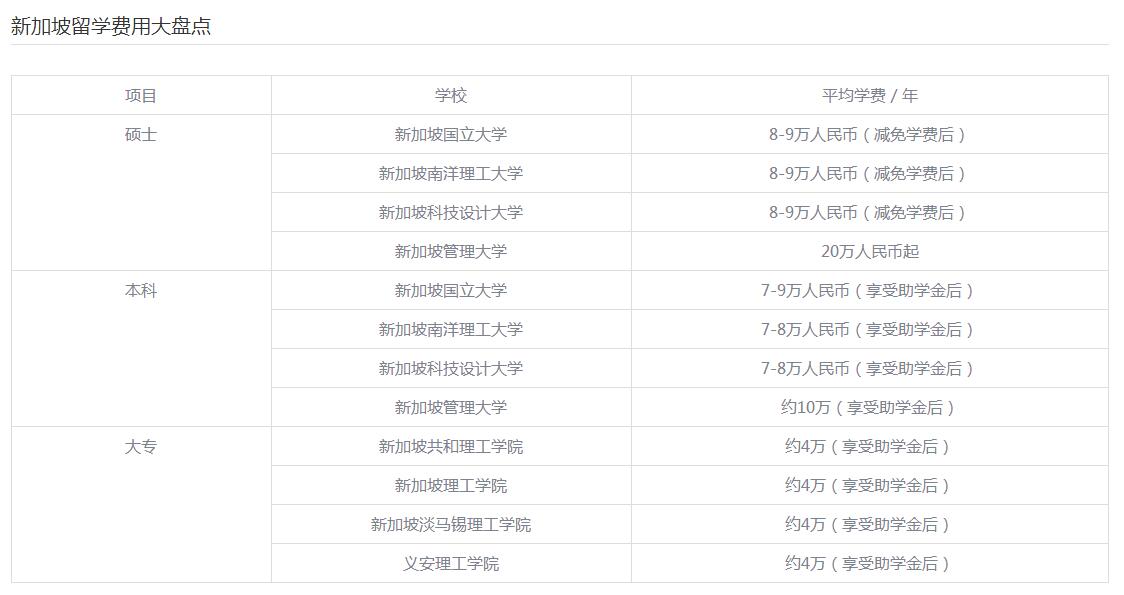Click the 约10万 (享受助学金后) cell
Image resolution: width=1124 pixels, height=595 pixels.
click(870, 407)
